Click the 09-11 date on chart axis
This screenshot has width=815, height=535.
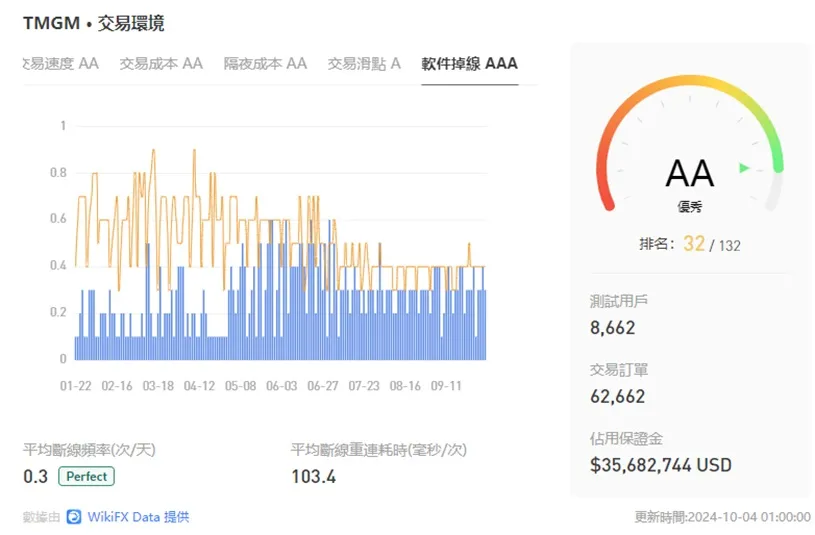click(446, 386)
